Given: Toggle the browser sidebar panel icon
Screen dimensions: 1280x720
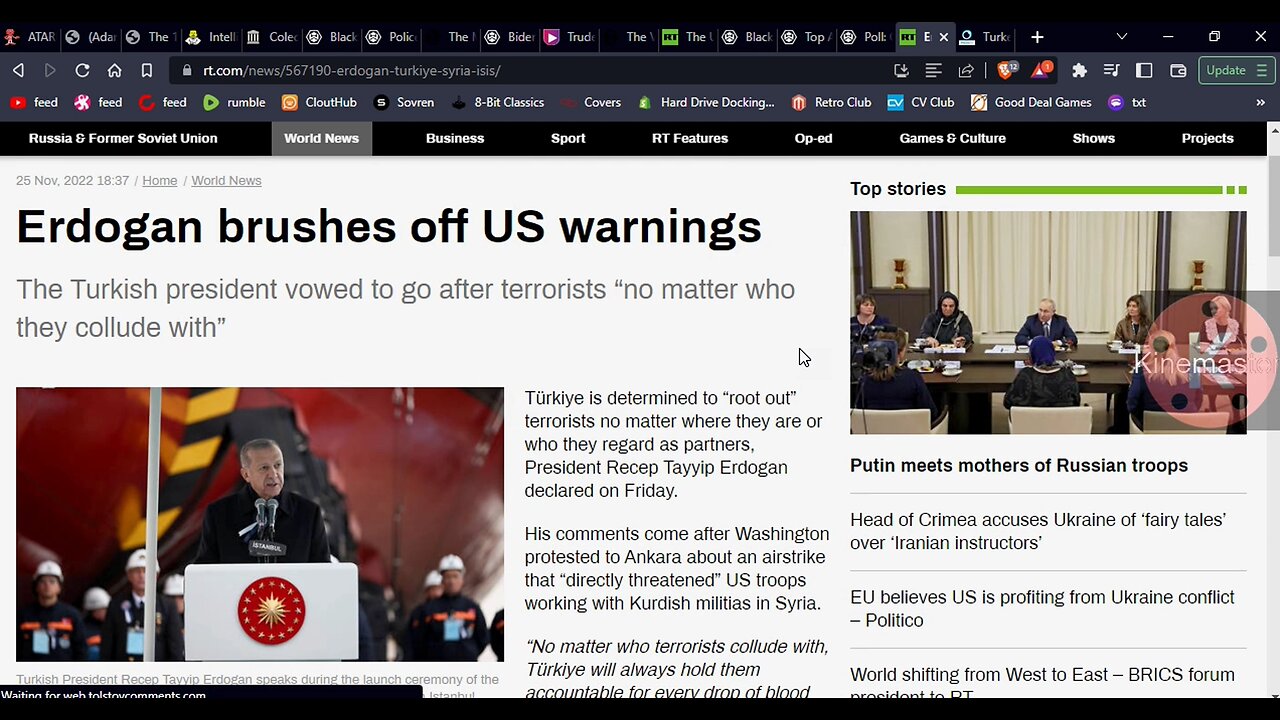Looking at the screenshot, I should [1144, 71].
